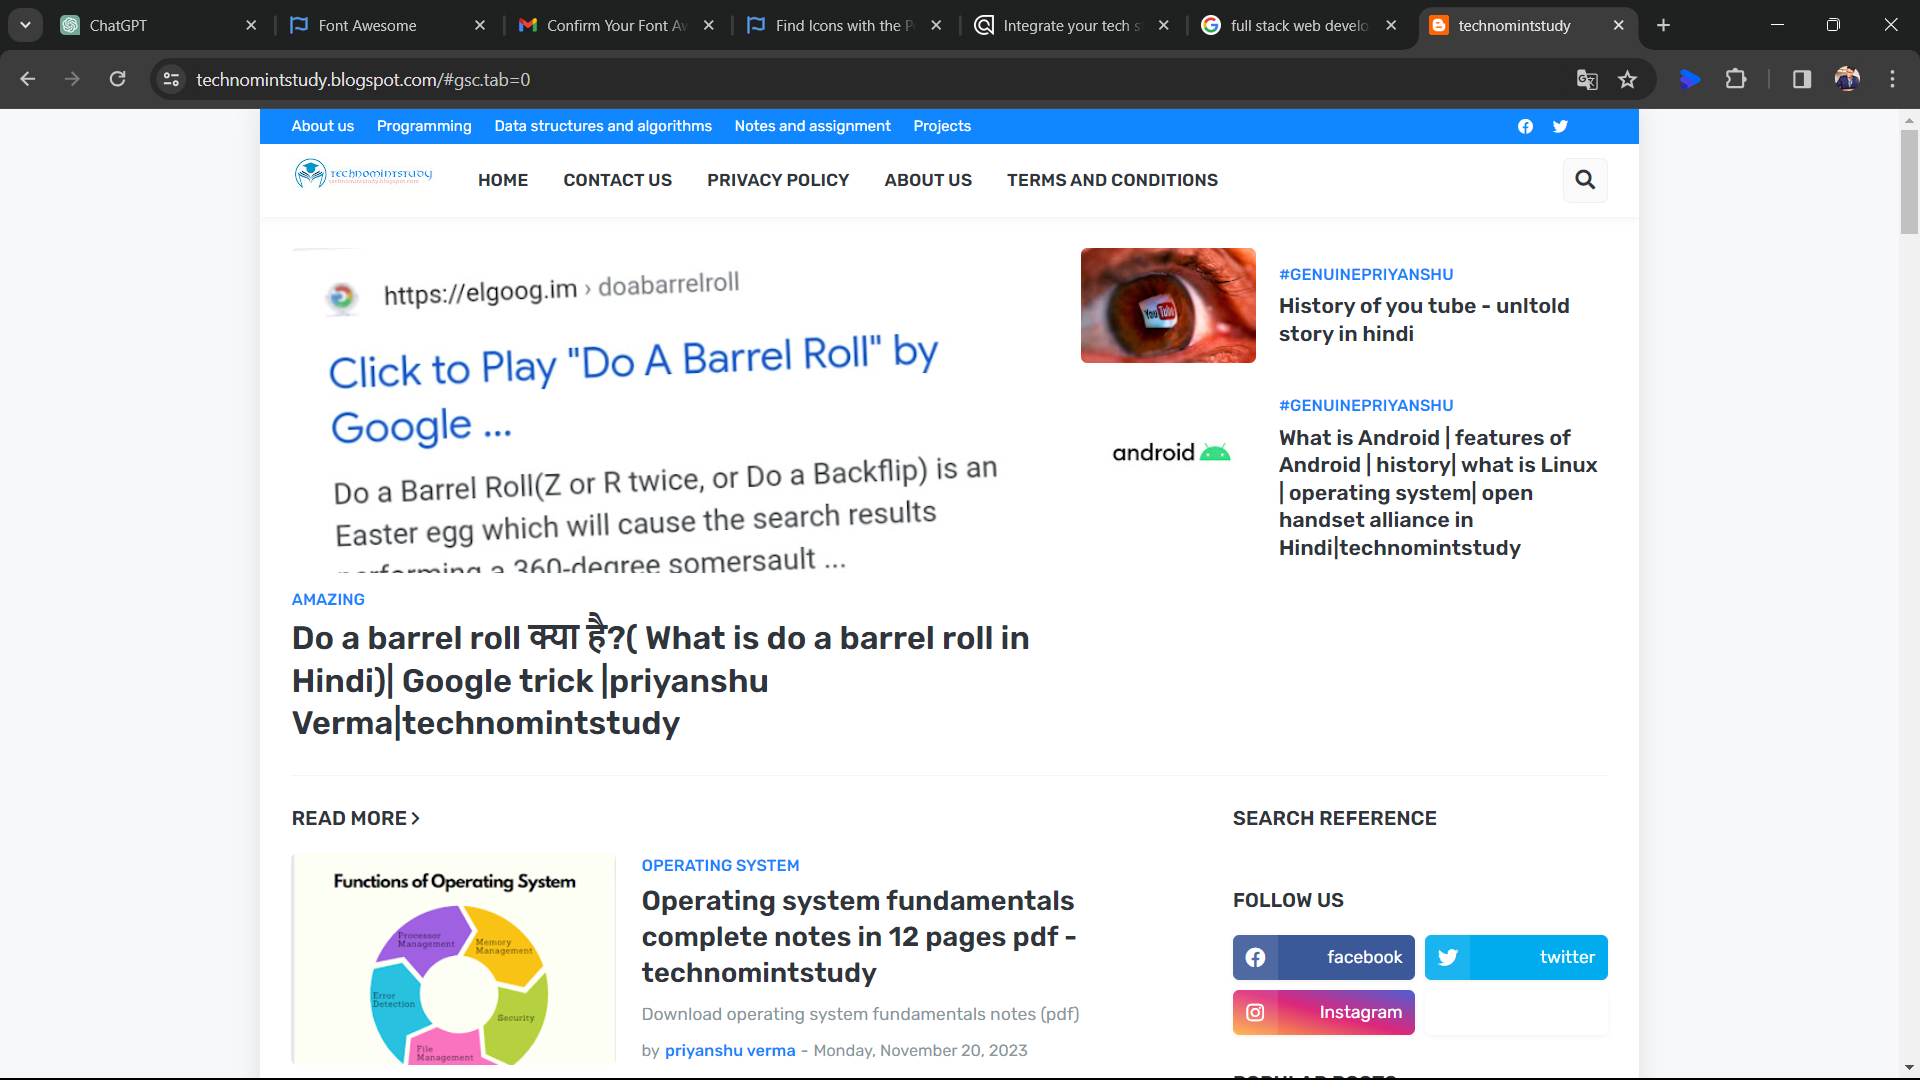Open Notes and assignment menu
The width and height of the screenshot is (1920, 1080).
(x=812, y=126)
